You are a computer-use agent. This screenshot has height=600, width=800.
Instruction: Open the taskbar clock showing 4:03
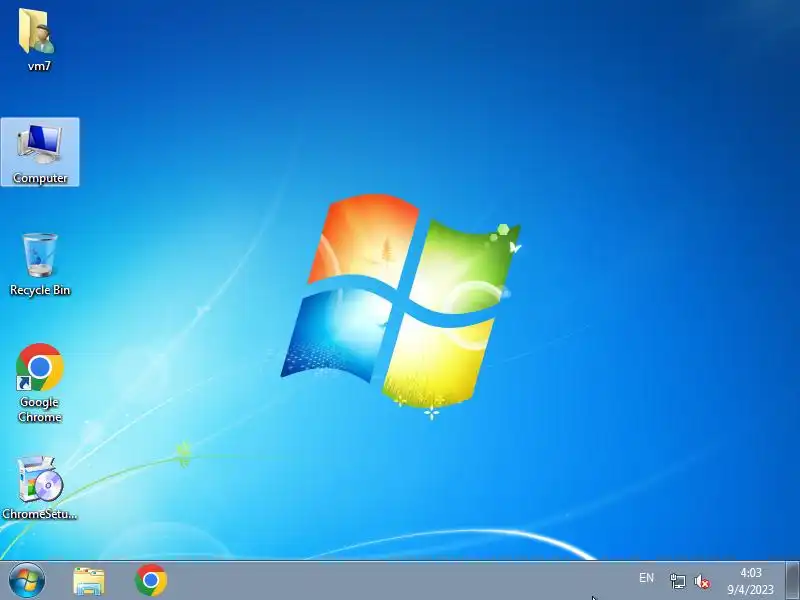pyautogui.click(x=751, y=581)
